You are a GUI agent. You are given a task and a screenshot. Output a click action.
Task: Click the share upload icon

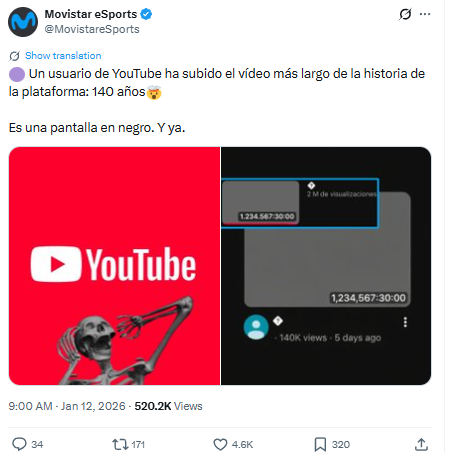coord(421,444)
